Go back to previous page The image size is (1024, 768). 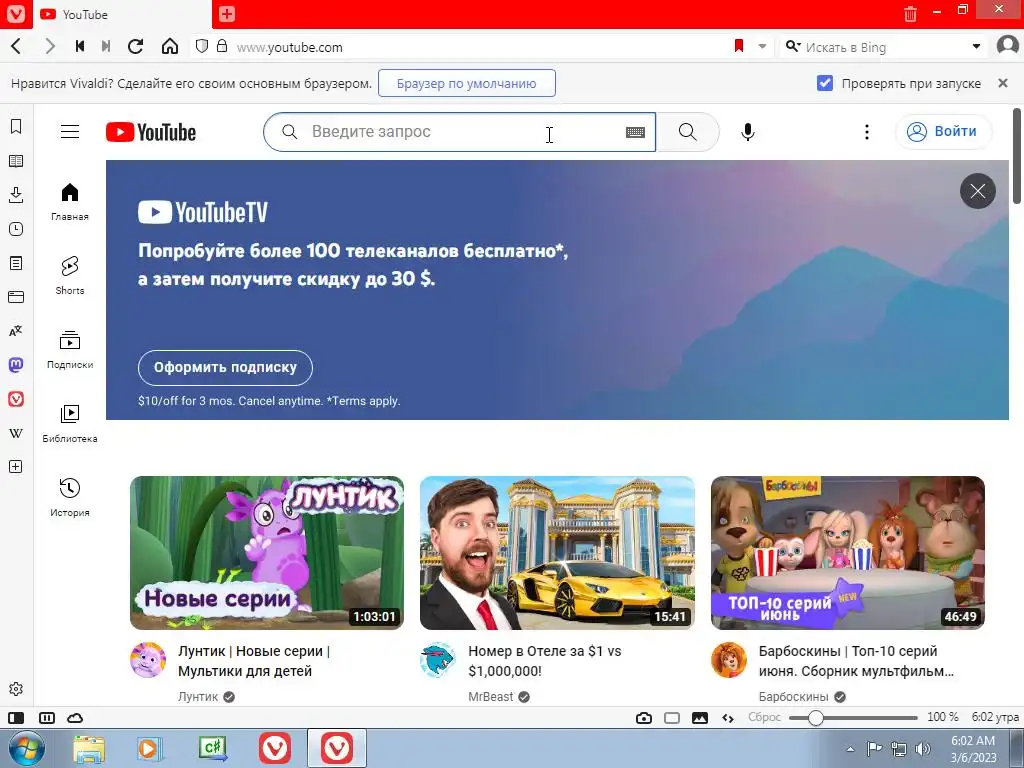click(x=16, y=46)
